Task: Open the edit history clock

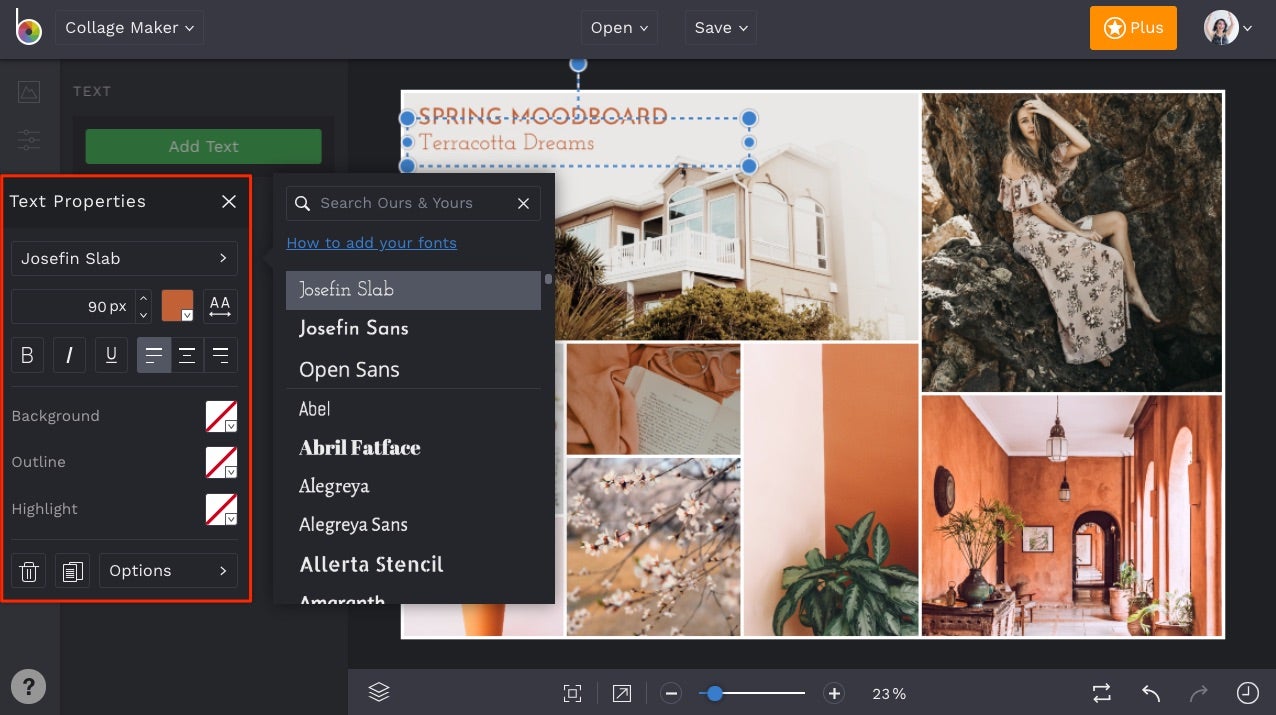Action: click(x=1247, y=692)
